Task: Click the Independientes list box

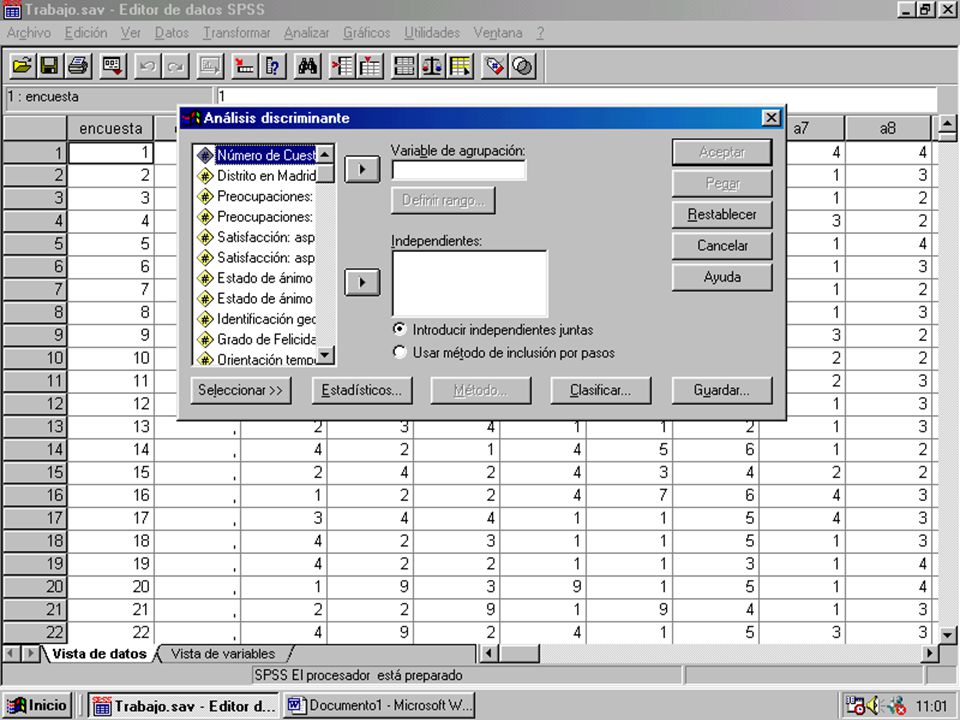Action: click(470, 283)
